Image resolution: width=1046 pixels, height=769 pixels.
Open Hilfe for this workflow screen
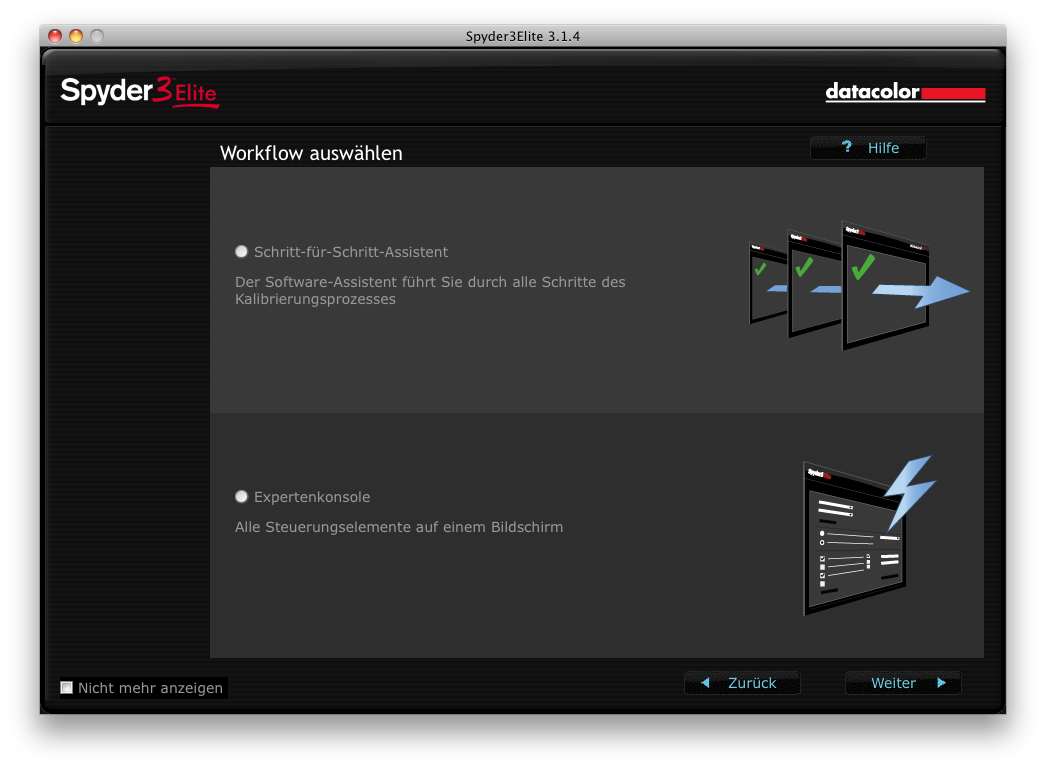coord(868,148)
